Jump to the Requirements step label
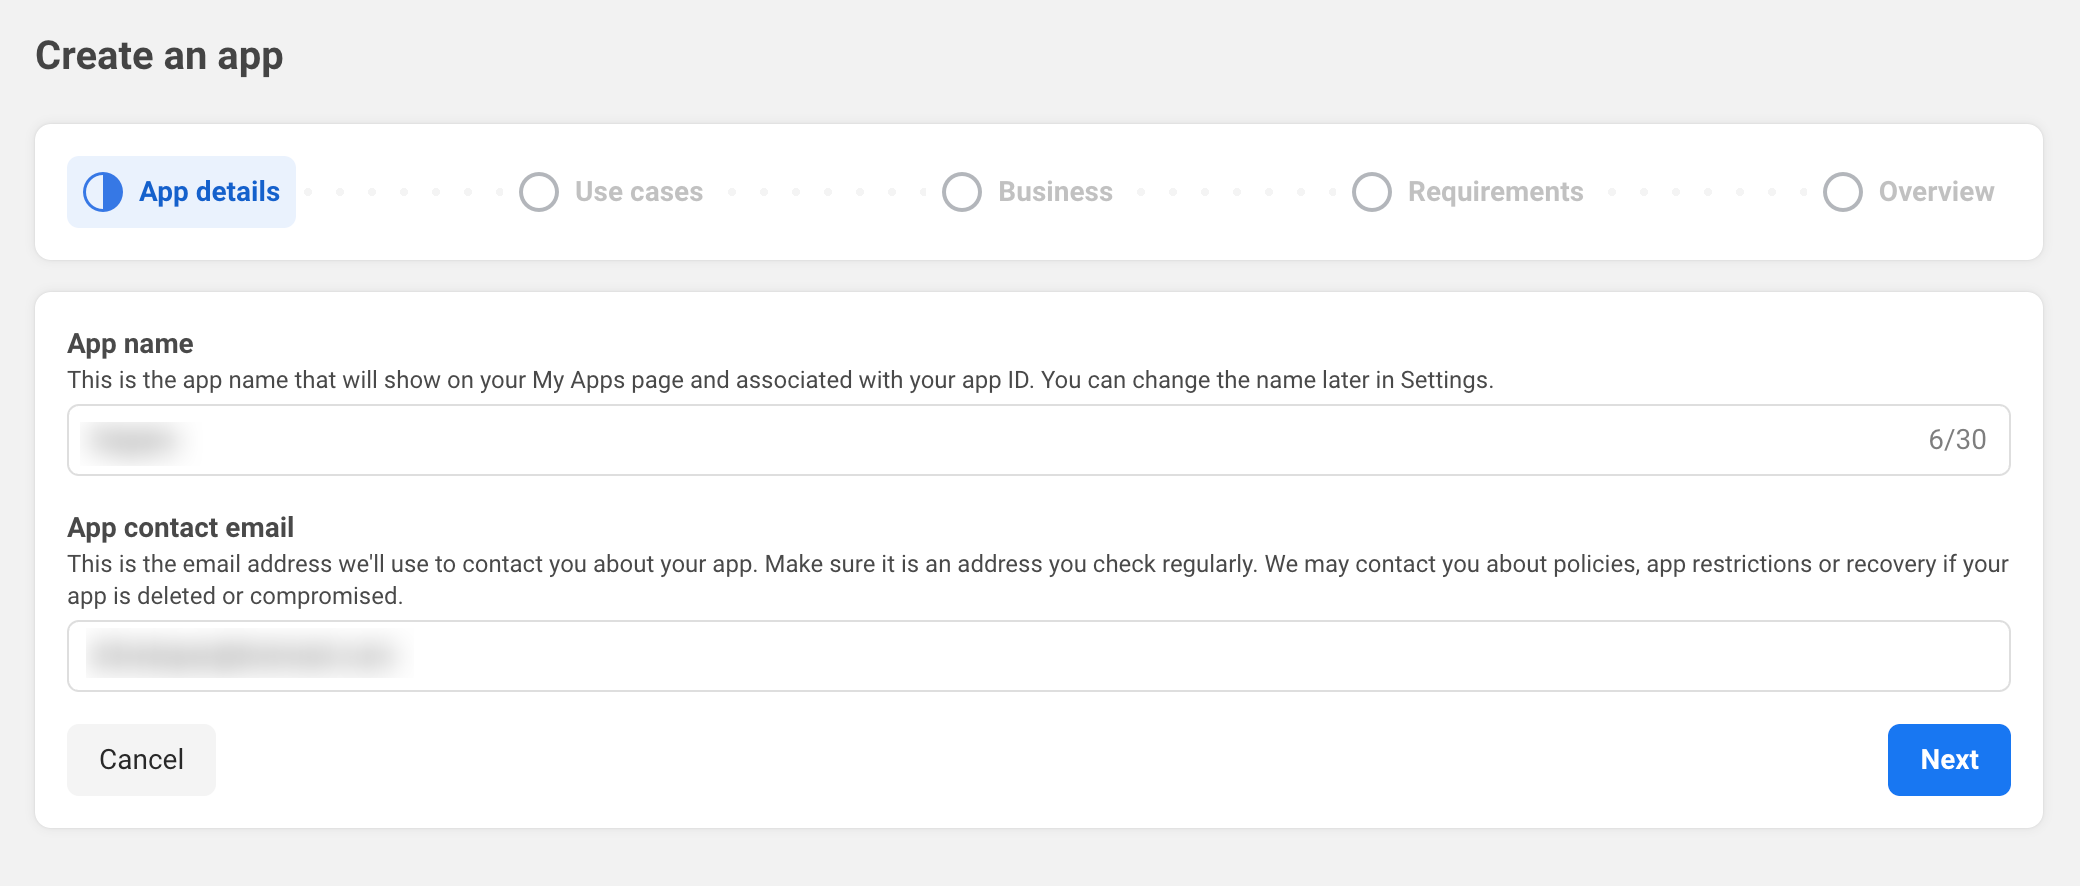This screenshot has width=2080, height=886. click(x=1495, y=192)
